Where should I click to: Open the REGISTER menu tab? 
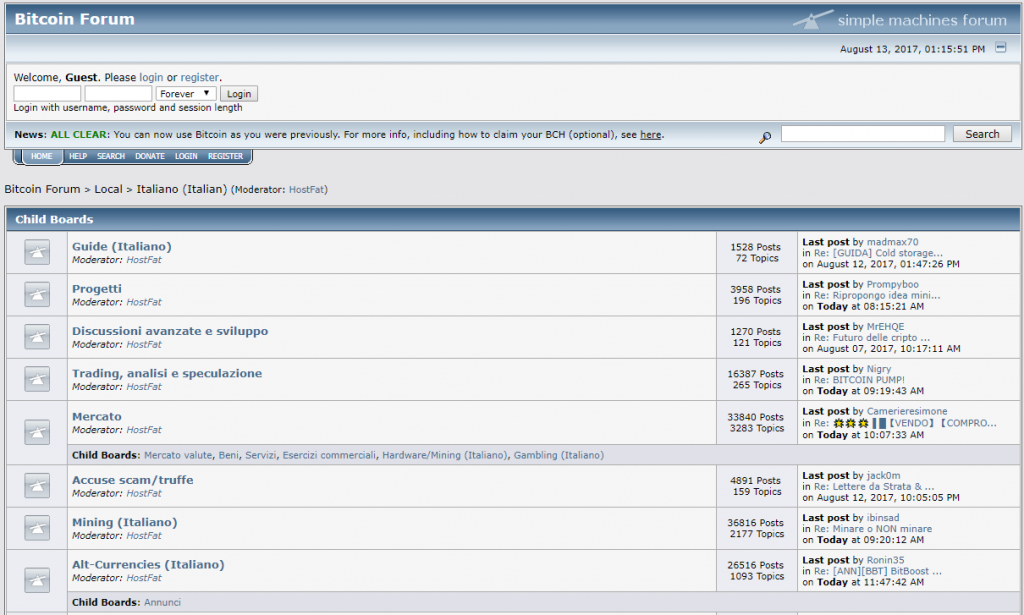225,156
